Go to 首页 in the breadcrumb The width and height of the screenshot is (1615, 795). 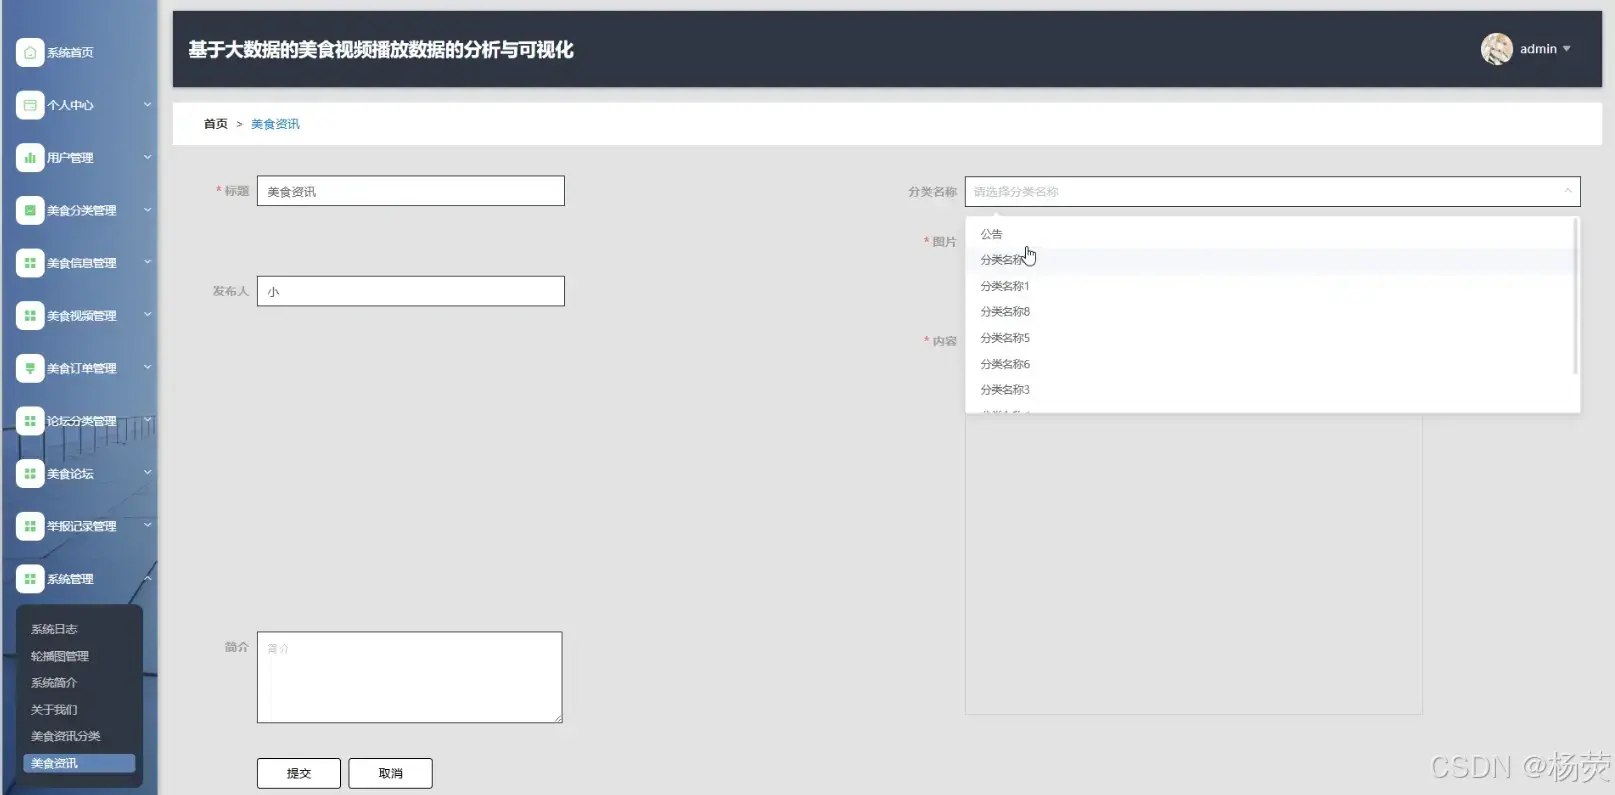[216, 124]
